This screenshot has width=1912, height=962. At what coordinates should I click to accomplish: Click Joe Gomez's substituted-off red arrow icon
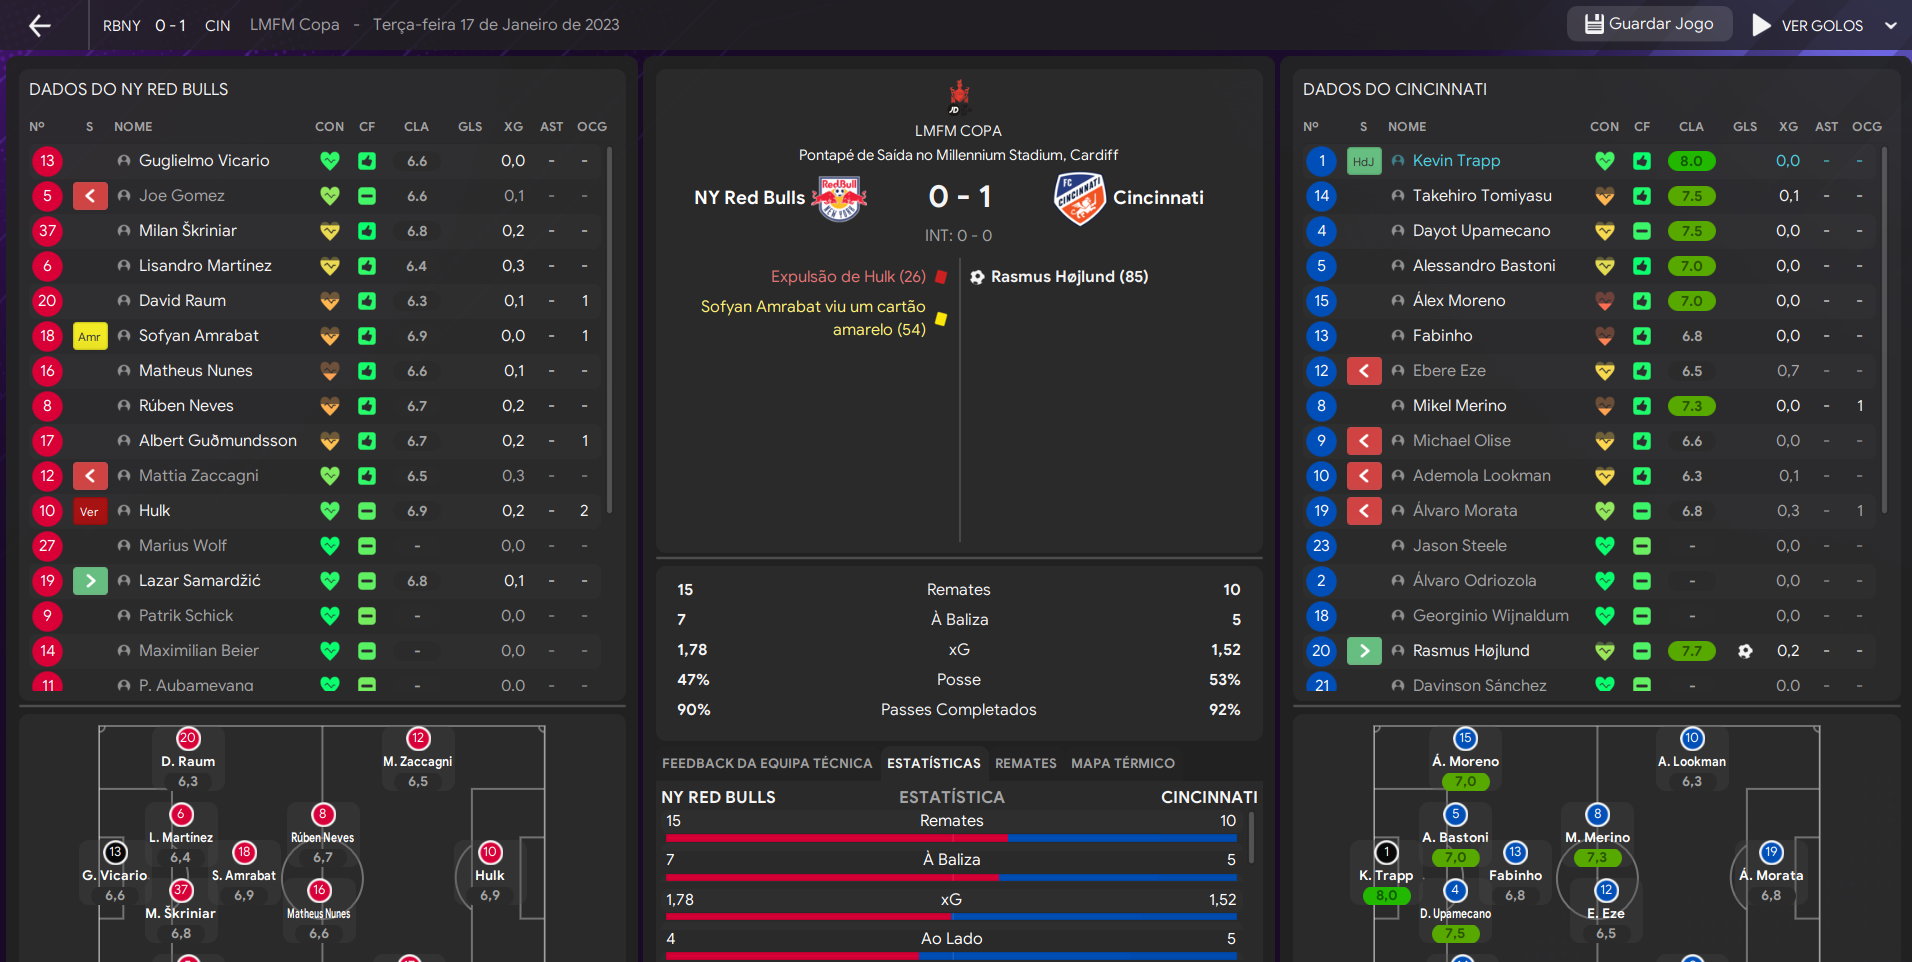[90, 196]
